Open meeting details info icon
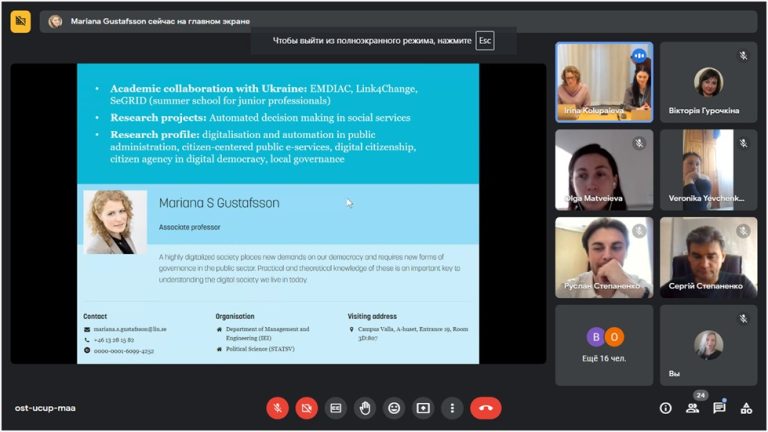This screenshot has width=768, height=432. (x=665, y=408)
